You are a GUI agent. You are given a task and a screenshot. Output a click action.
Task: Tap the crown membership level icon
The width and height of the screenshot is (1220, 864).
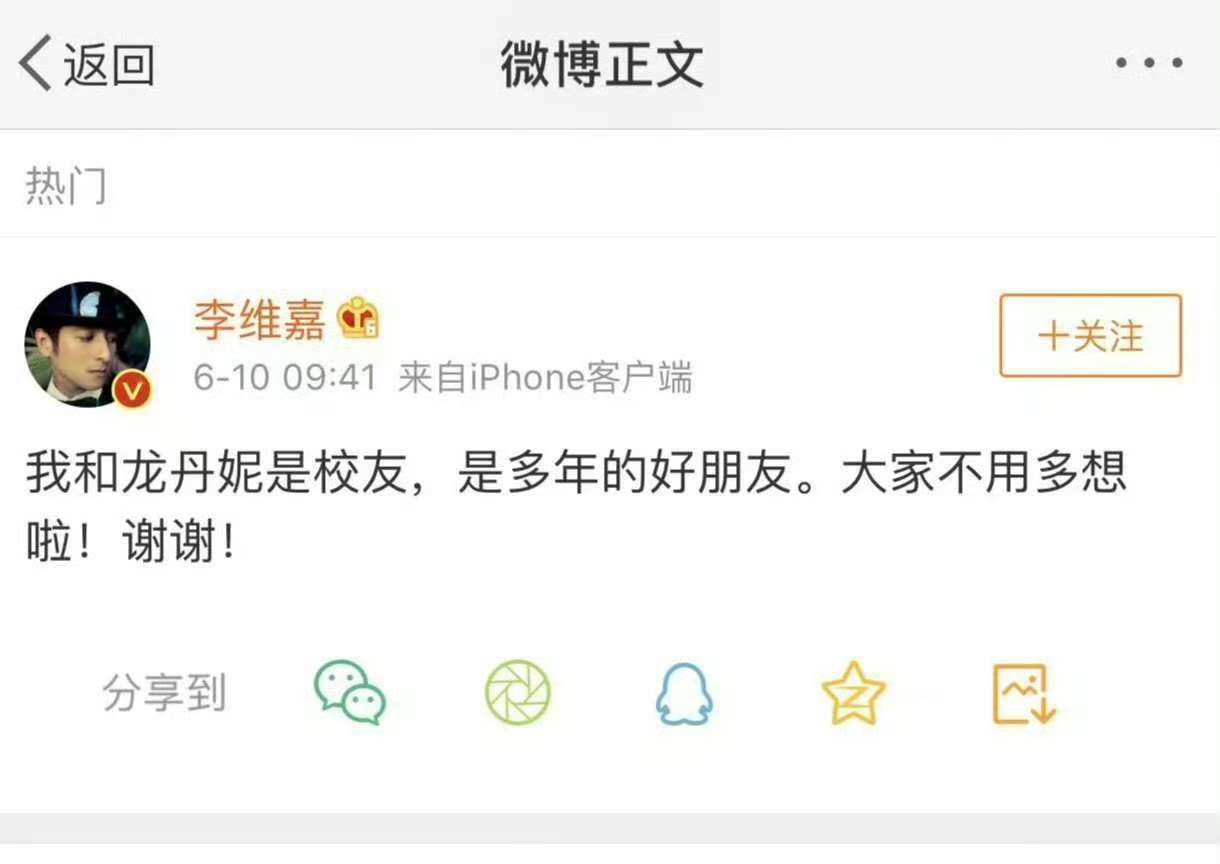[x=358, y=319]
